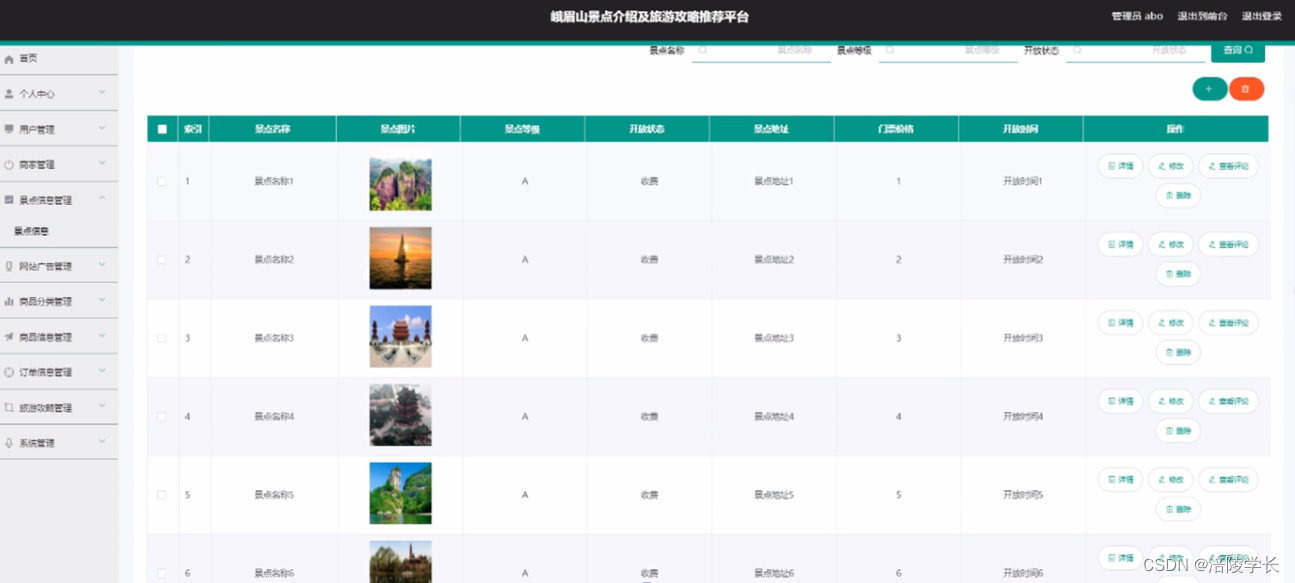1295x583 pixels.
Task: Click 删除 in the 景点名称3 row
Action: pos(1178,352)
